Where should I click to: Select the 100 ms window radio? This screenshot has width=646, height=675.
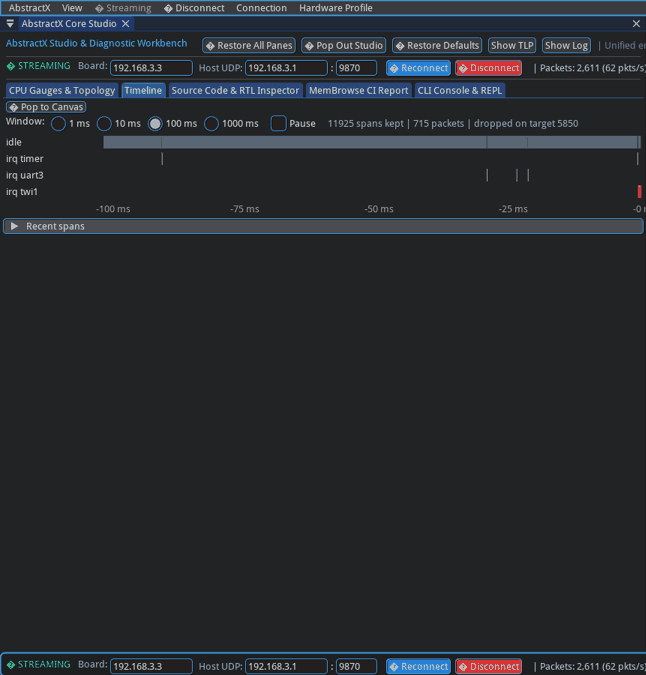pyautogui.click(x=155, y=124)
